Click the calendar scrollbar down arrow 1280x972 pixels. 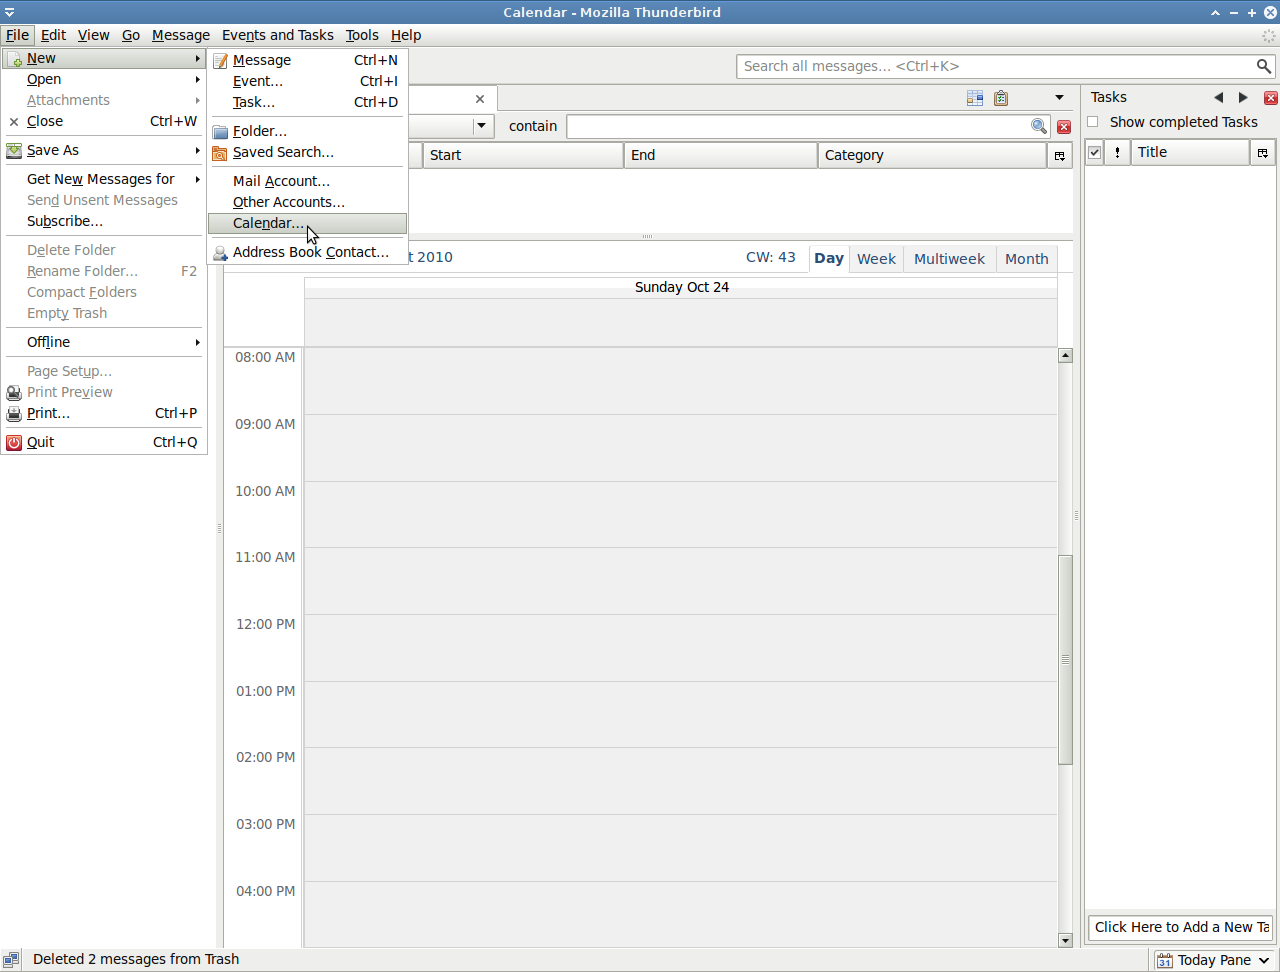[1065, 940]
